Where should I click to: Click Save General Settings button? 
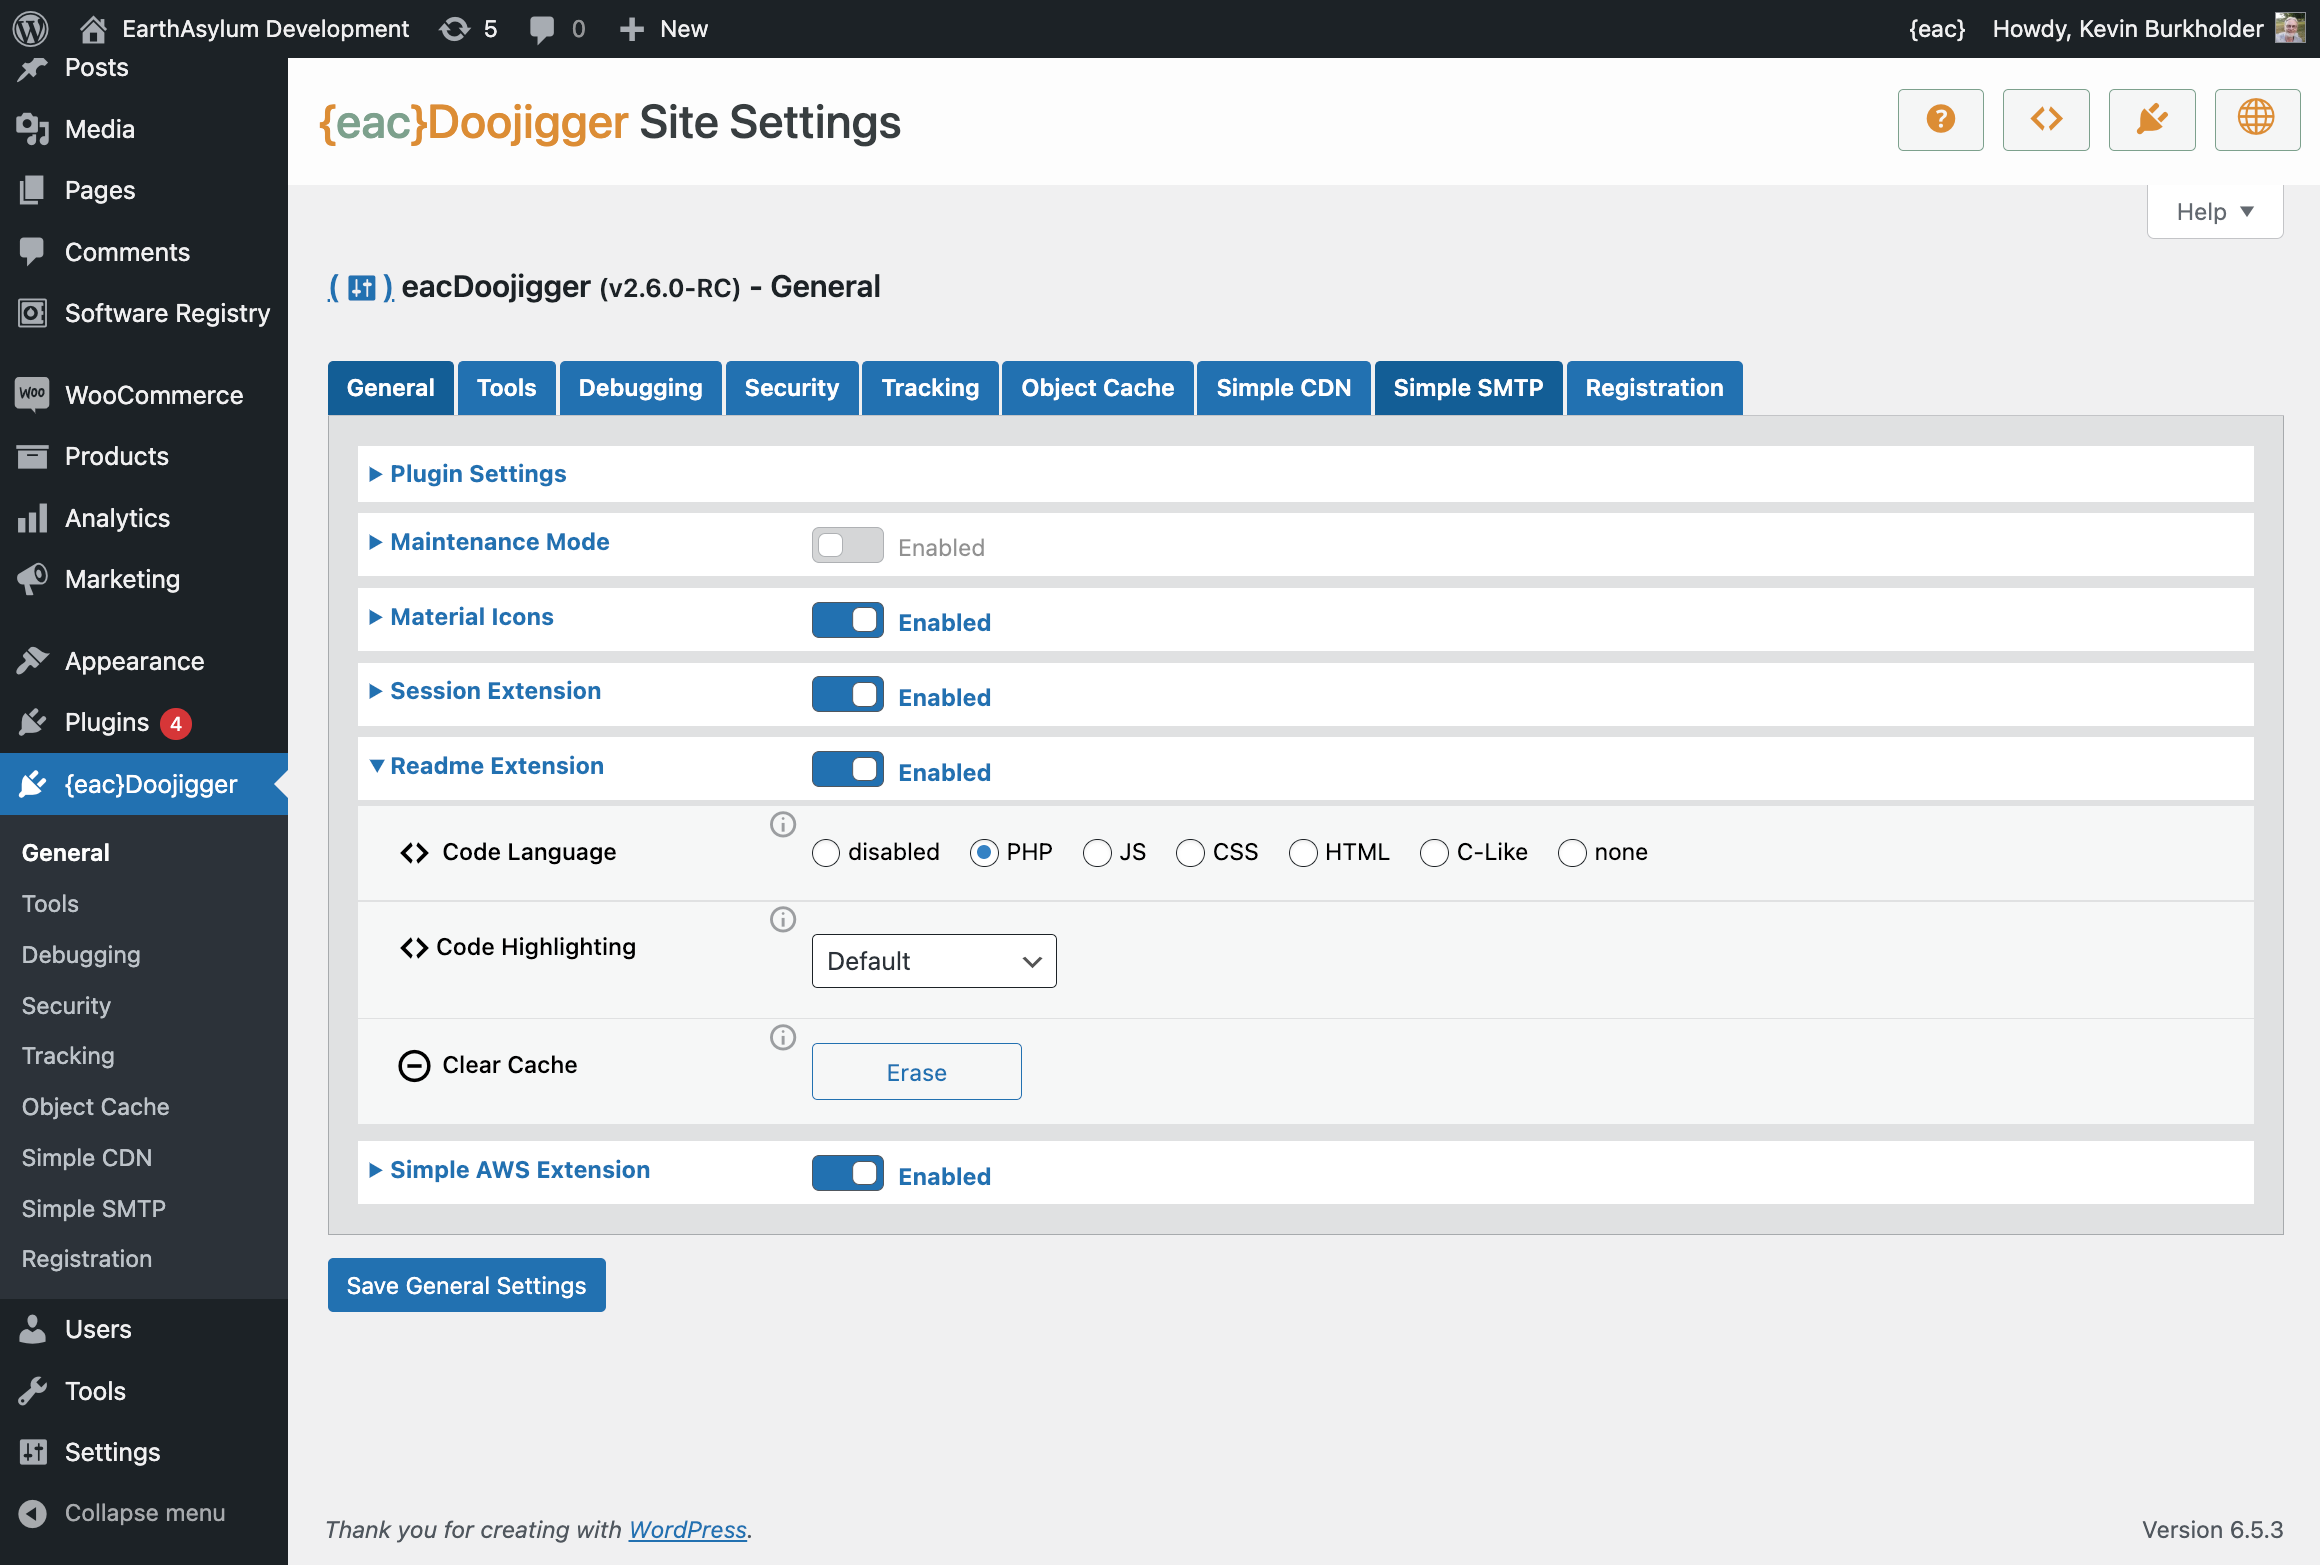pos(466,1284)
